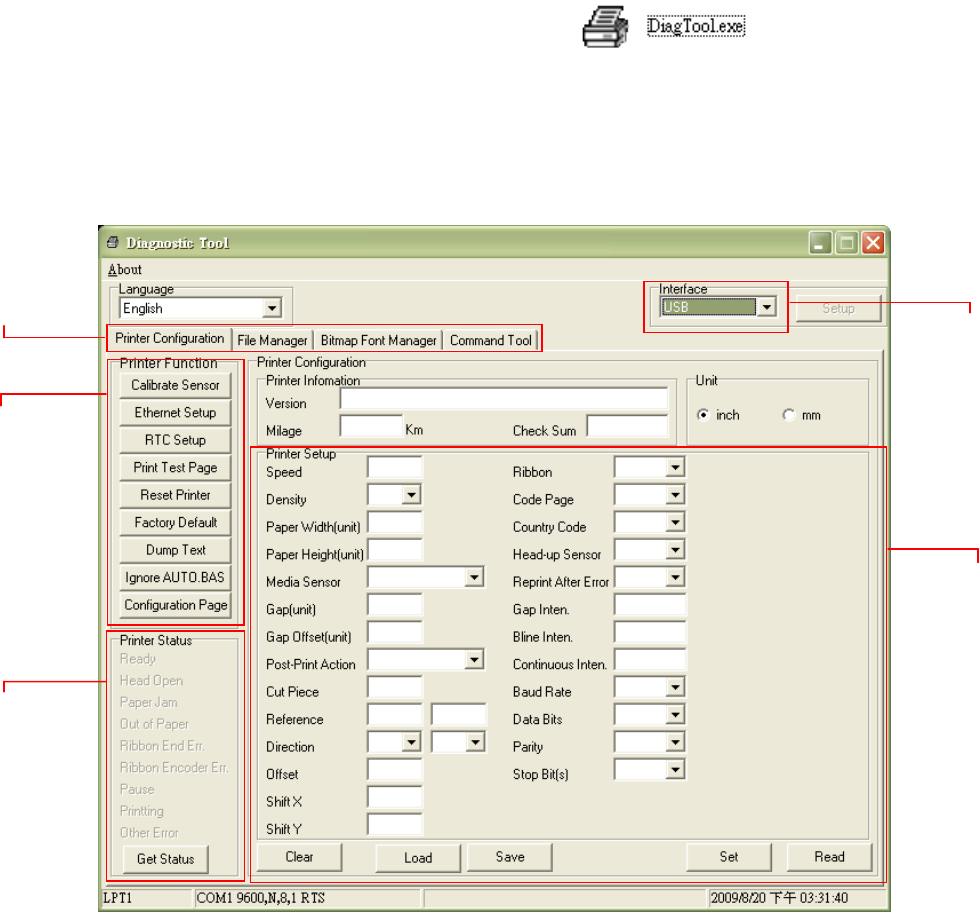979x912 pixels.
Task: Open the Head-up Sensor dropdown
Action: coord(675,550)
